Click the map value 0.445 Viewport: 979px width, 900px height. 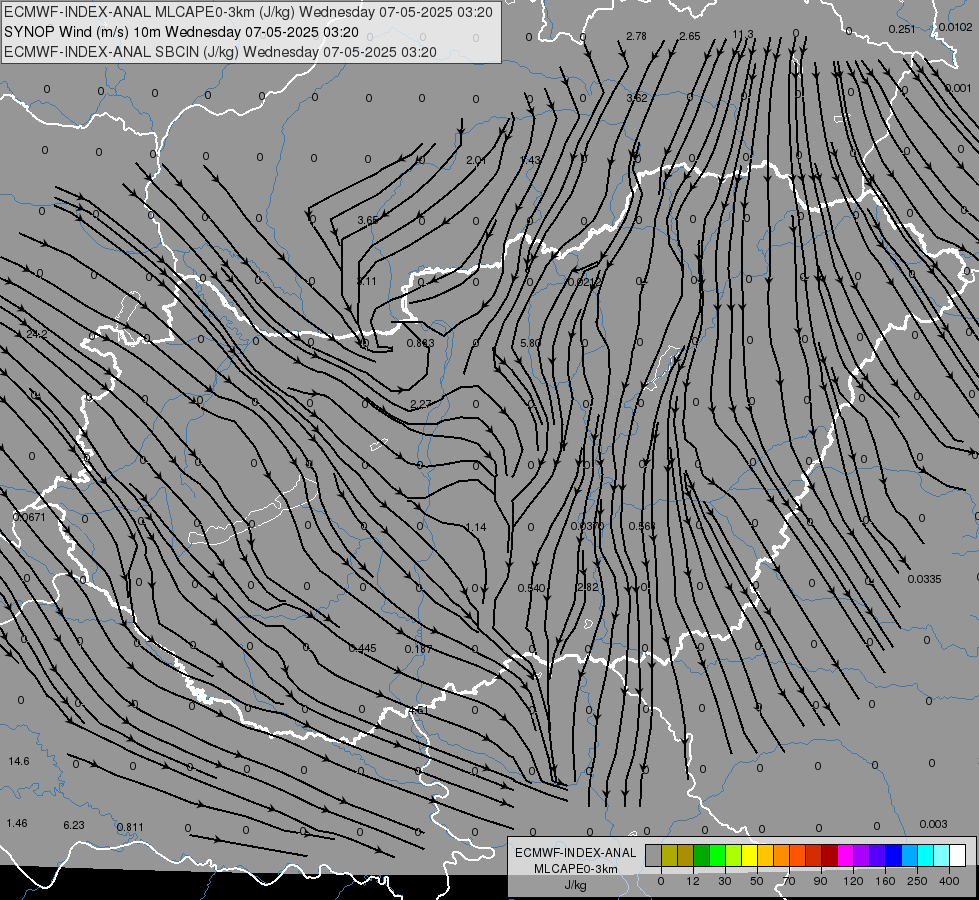point(363,648)
